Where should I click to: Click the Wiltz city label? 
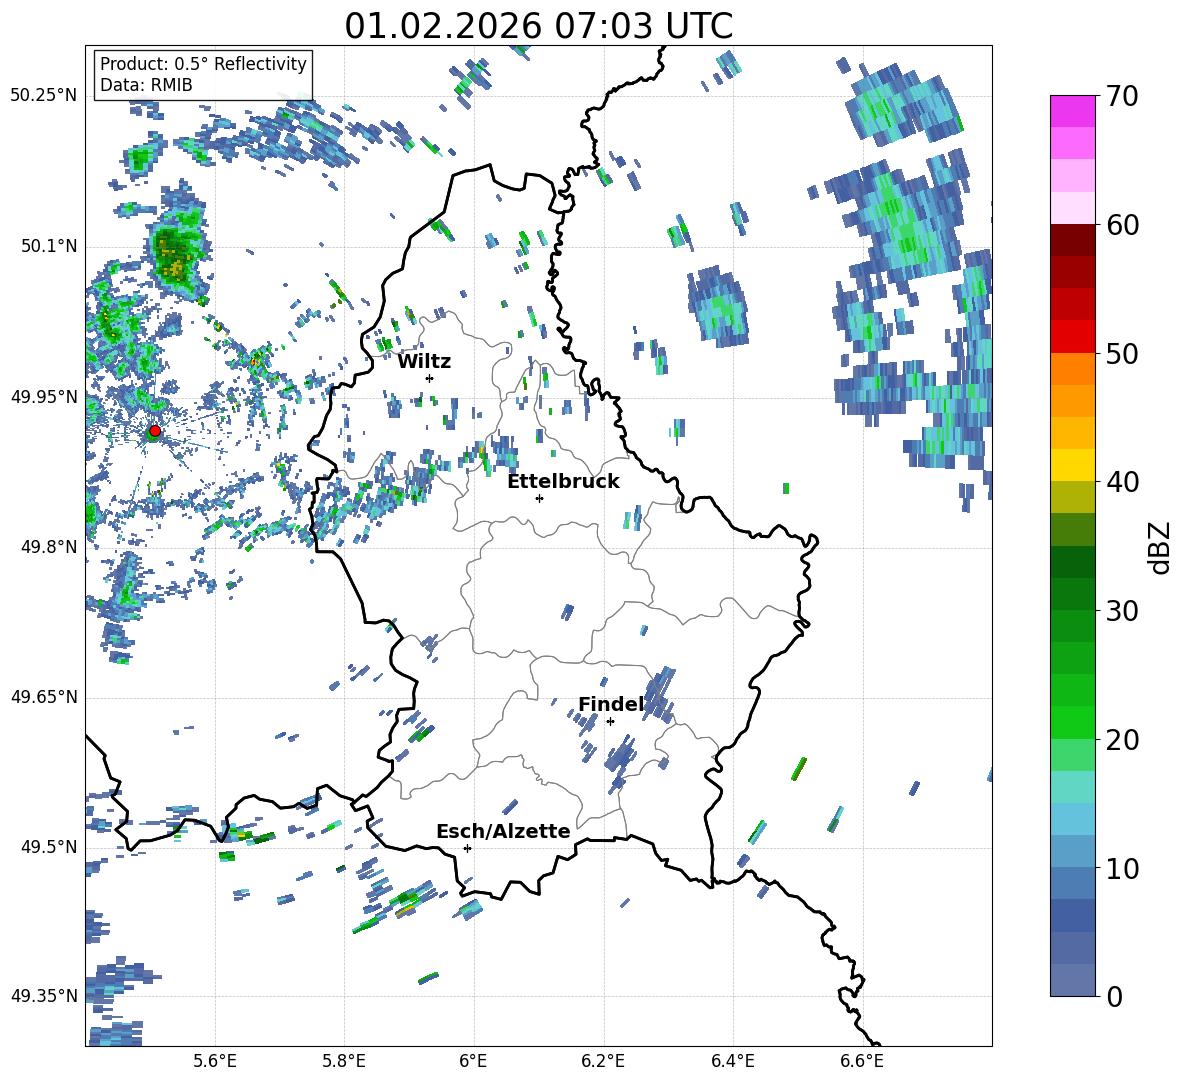pos(424,362)
